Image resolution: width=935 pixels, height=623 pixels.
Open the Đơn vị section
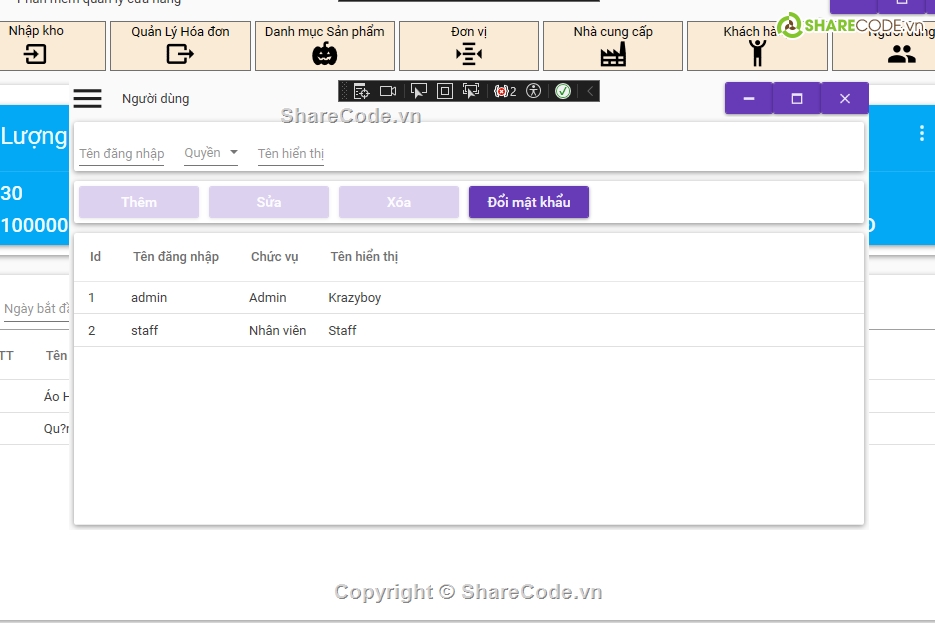(468, 46)
